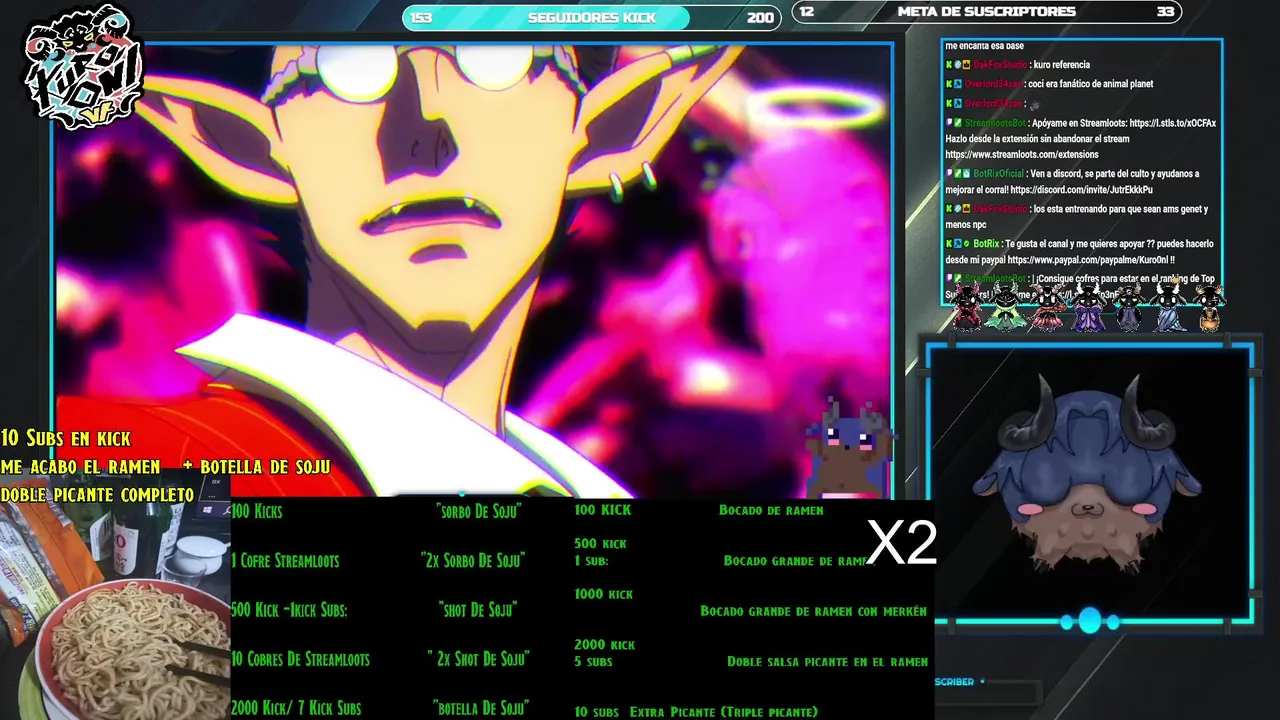Click the large 'X2' multiplier
Viewport: 1280px width, 720px height.
[901, 543]
